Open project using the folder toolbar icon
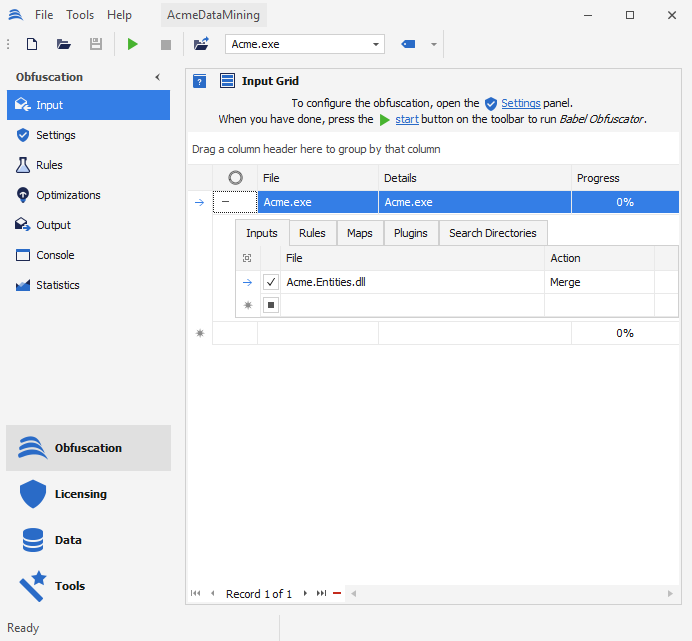The image size is (692, 641). tap(64, 44)
